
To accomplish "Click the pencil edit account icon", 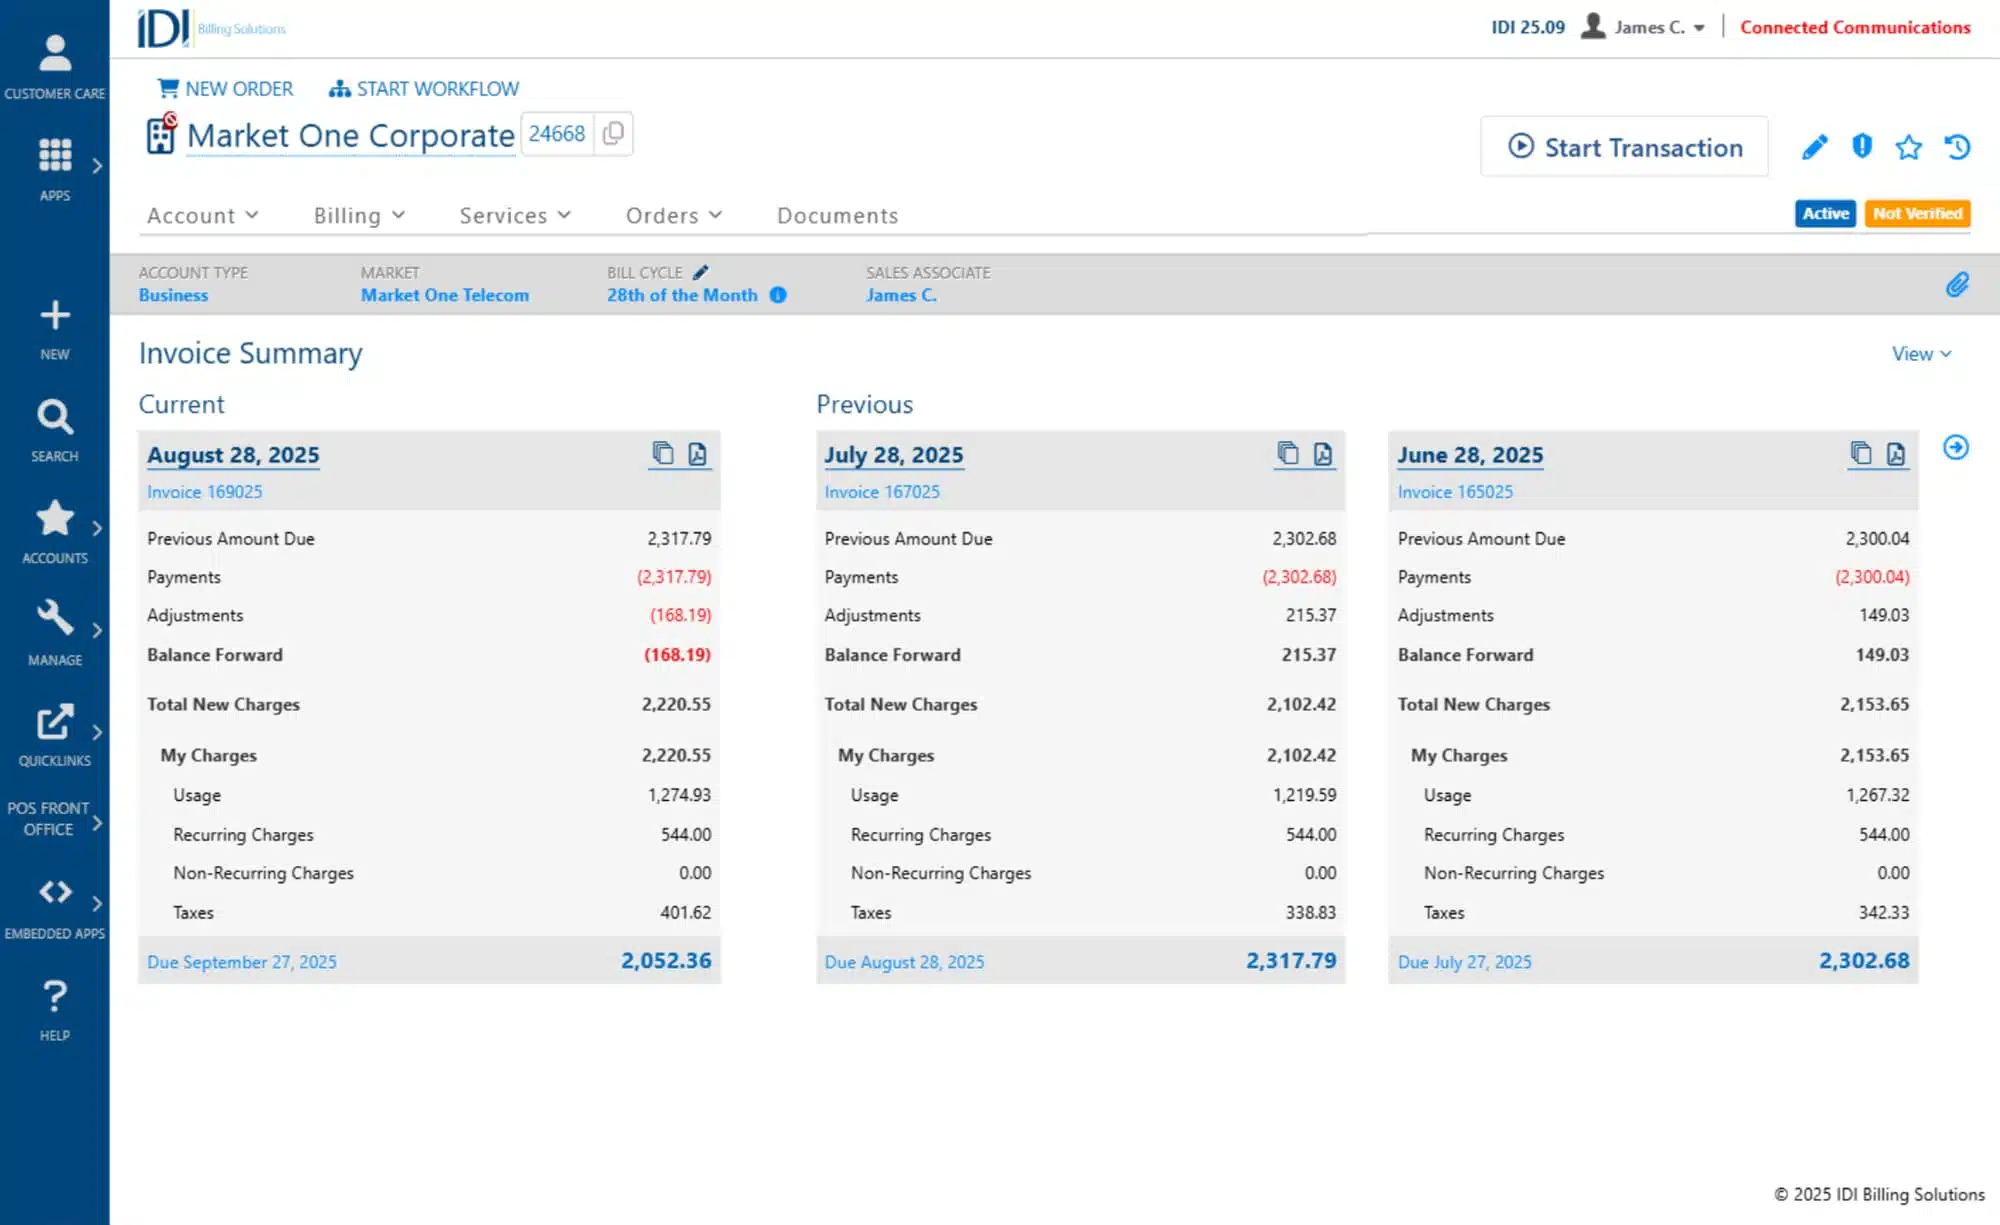I will [x=1814, y=148].
